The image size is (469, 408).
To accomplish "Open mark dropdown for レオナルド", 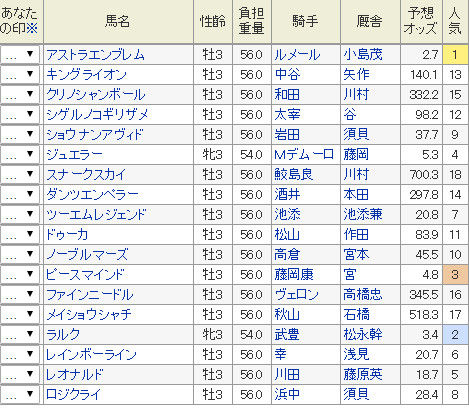I will tap(20, 374).
